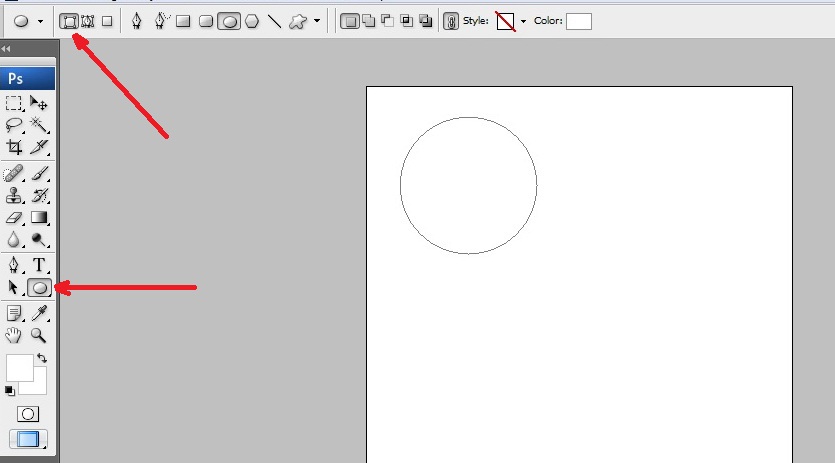Select the Rectangular Marquee tool
This screenshot has height=463, width=835.
pyautogui.click(x=13, y=103)
